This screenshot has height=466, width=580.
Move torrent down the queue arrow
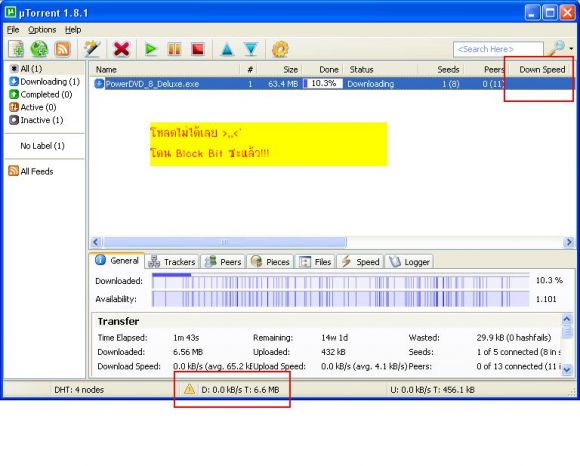251,49
